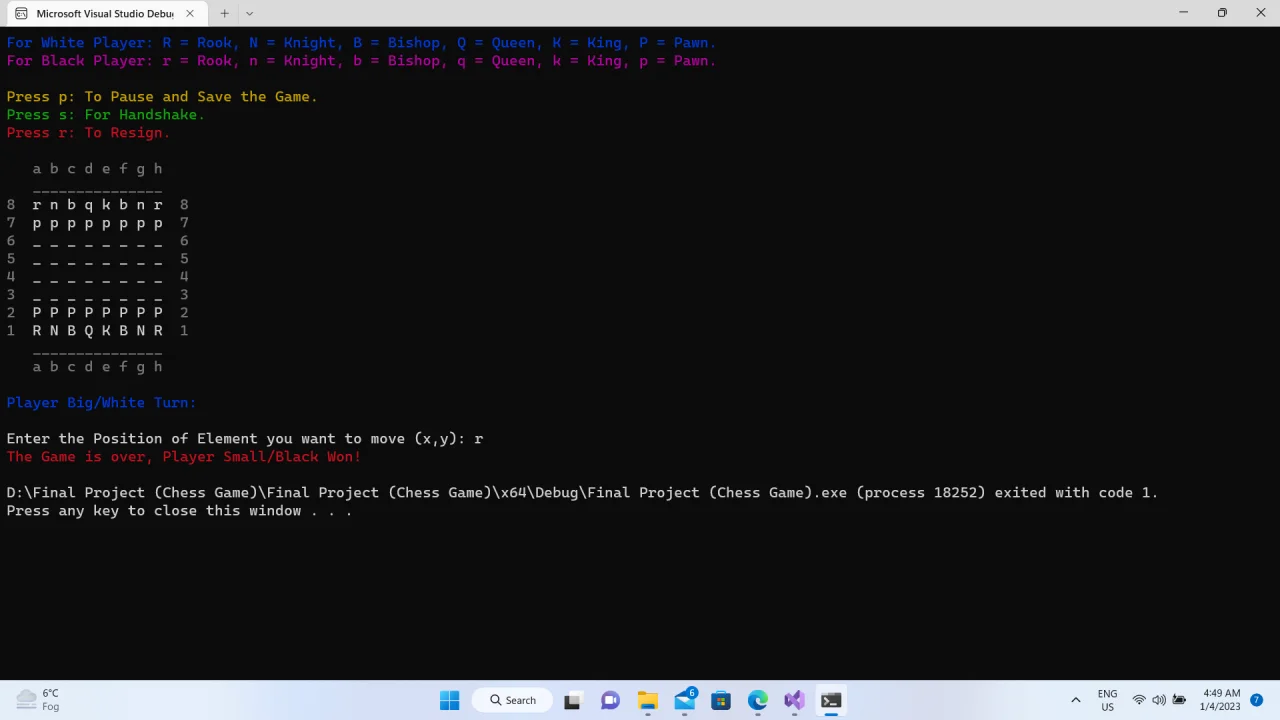Open Windows Start menu
Viewport: 1280px width, 720px height.
(x=449, y=700)
